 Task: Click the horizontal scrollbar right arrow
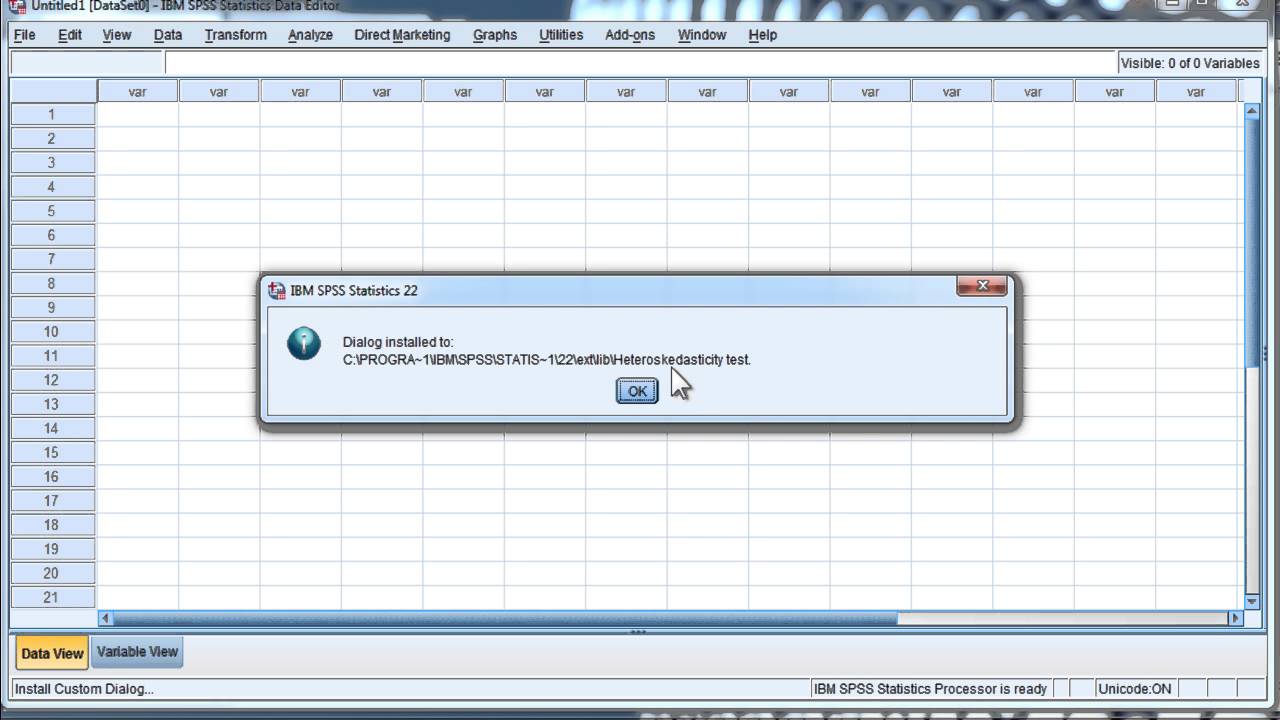point(1235,618)
